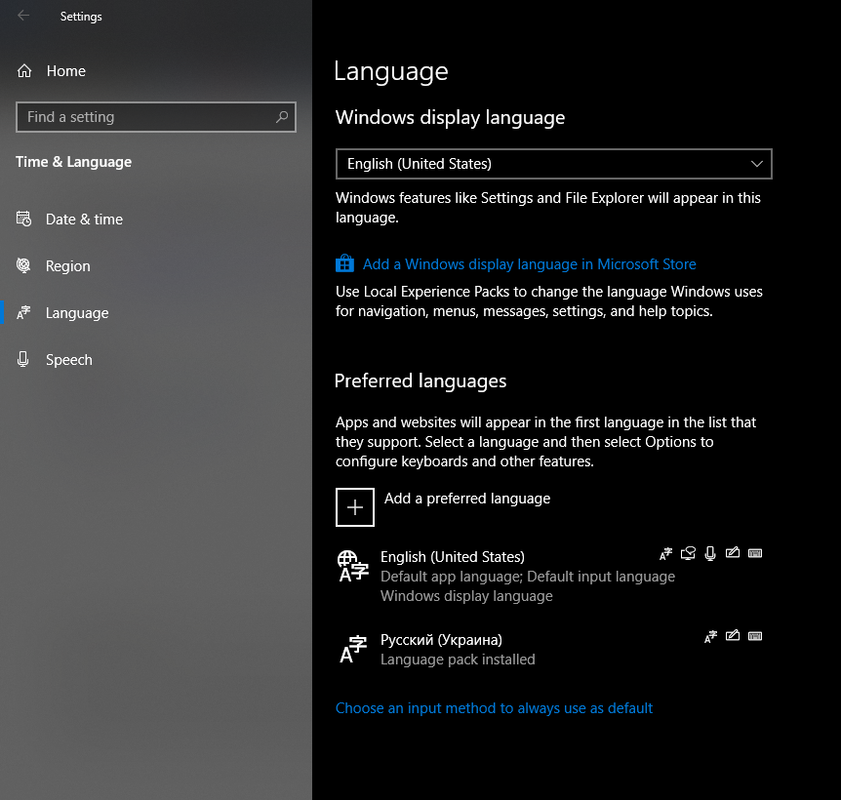Click the Language sidebar icon
This screenshot has width=841, height=800.
pos(24,312)
